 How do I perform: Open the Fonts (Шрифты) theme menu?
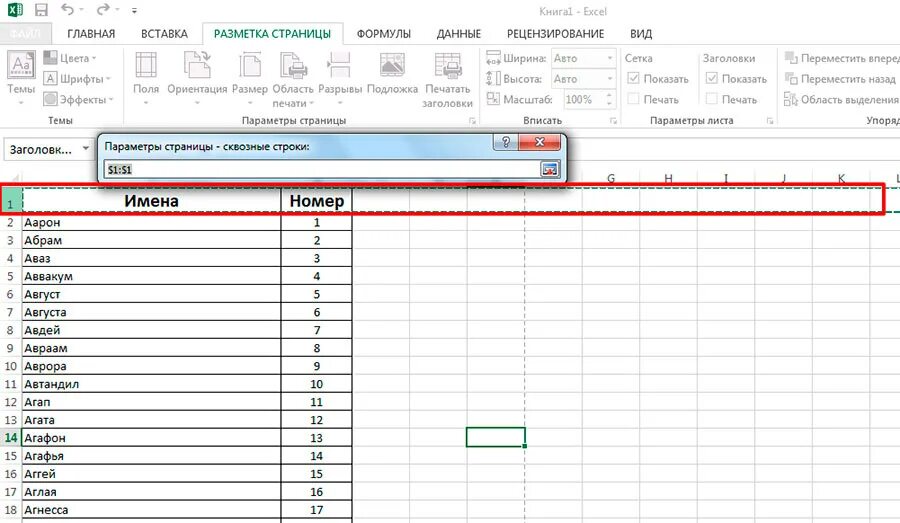(x=77, y=79)
